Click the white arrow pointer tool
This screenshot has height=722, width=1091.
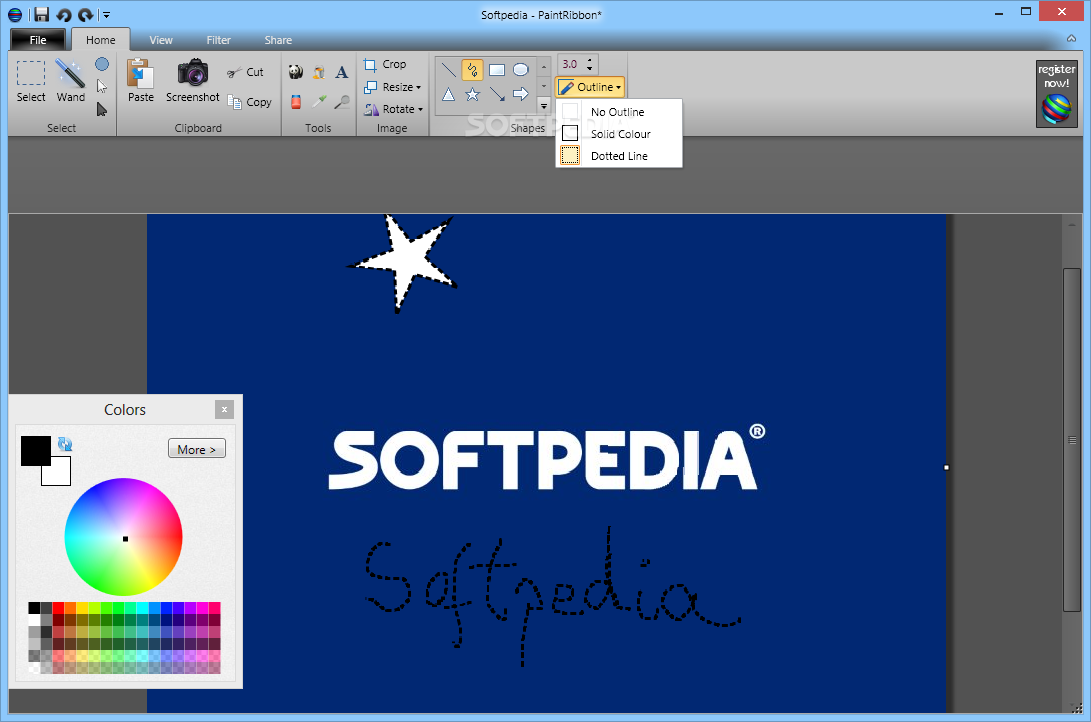coord(102,86)
